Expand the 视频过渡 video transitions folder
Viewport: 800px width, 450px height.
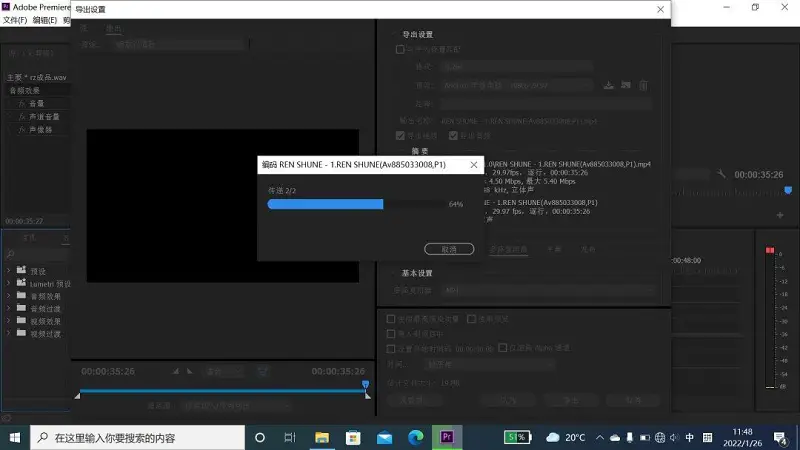pos(8,334)
